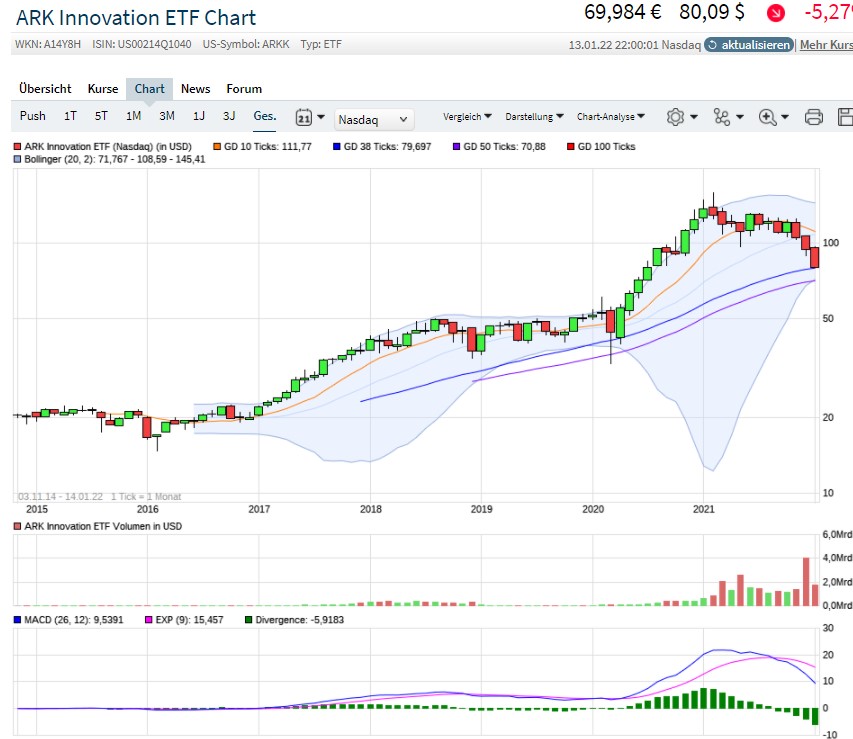Switch to the News tab

point(195,88)
